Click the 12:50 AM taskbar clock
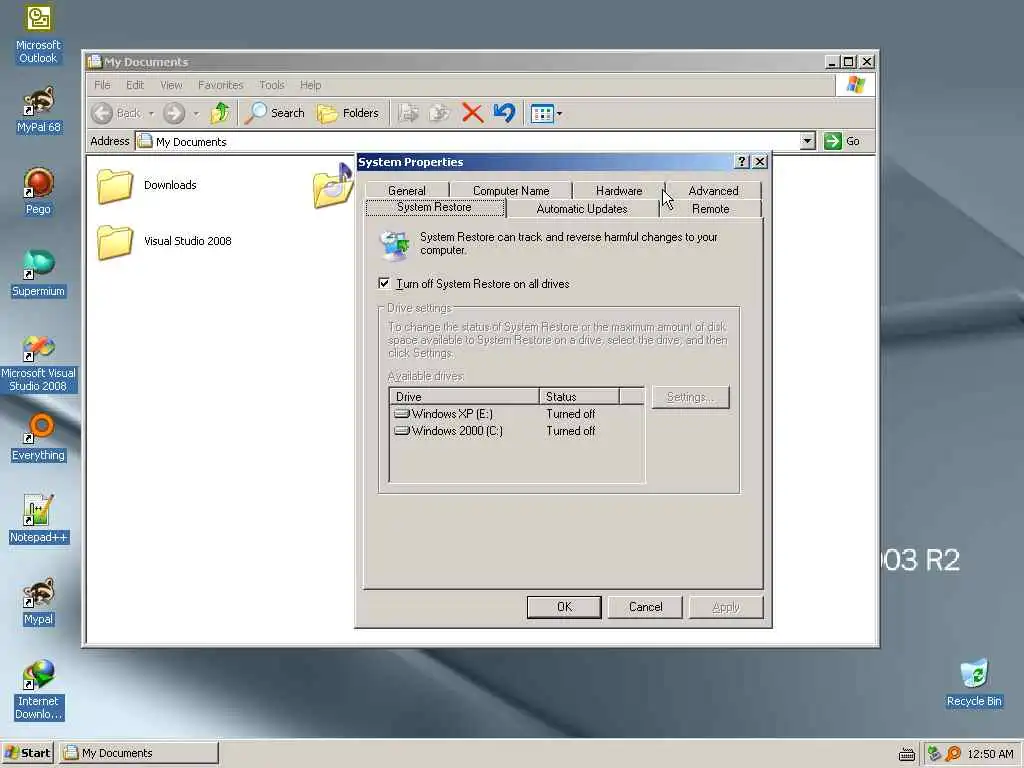The height and width of the screenshot is (768, 1024). pyautogui.click(x=990, y=754)
